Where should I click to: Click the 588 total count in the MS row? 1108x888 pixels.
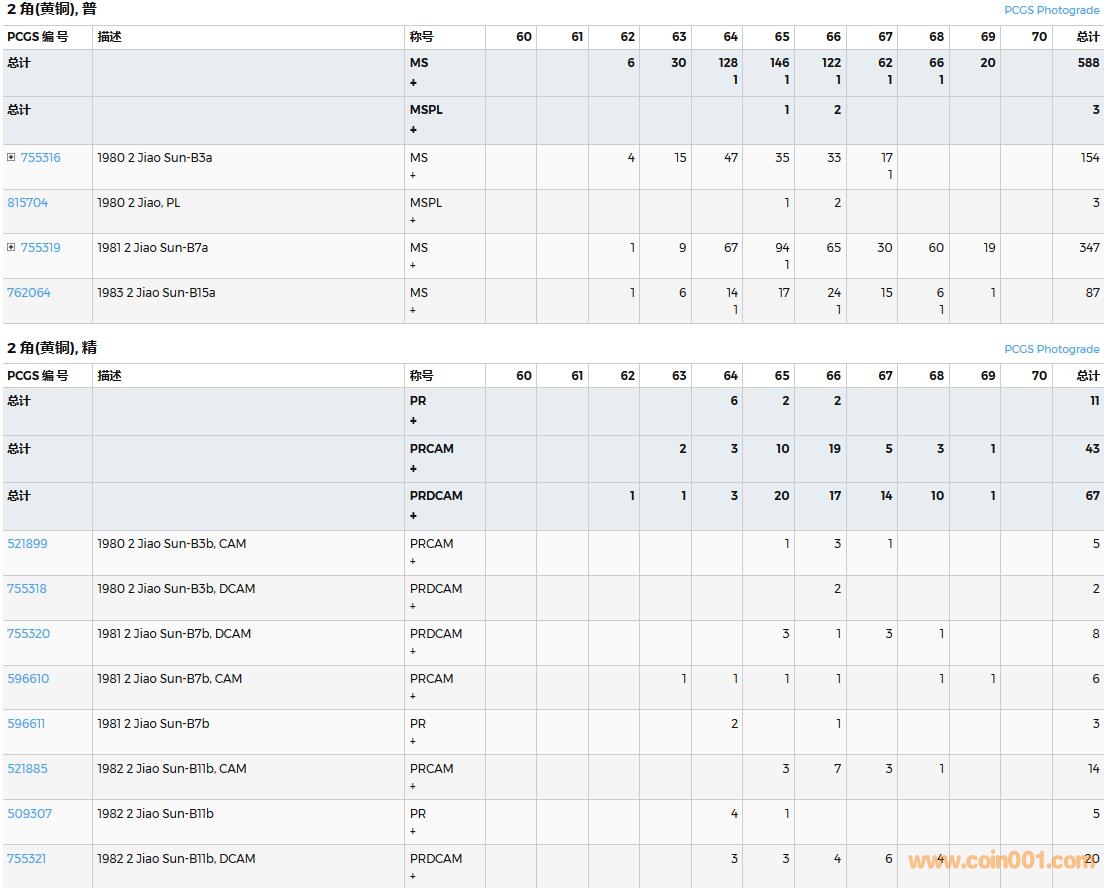[x=1087, y=62]
